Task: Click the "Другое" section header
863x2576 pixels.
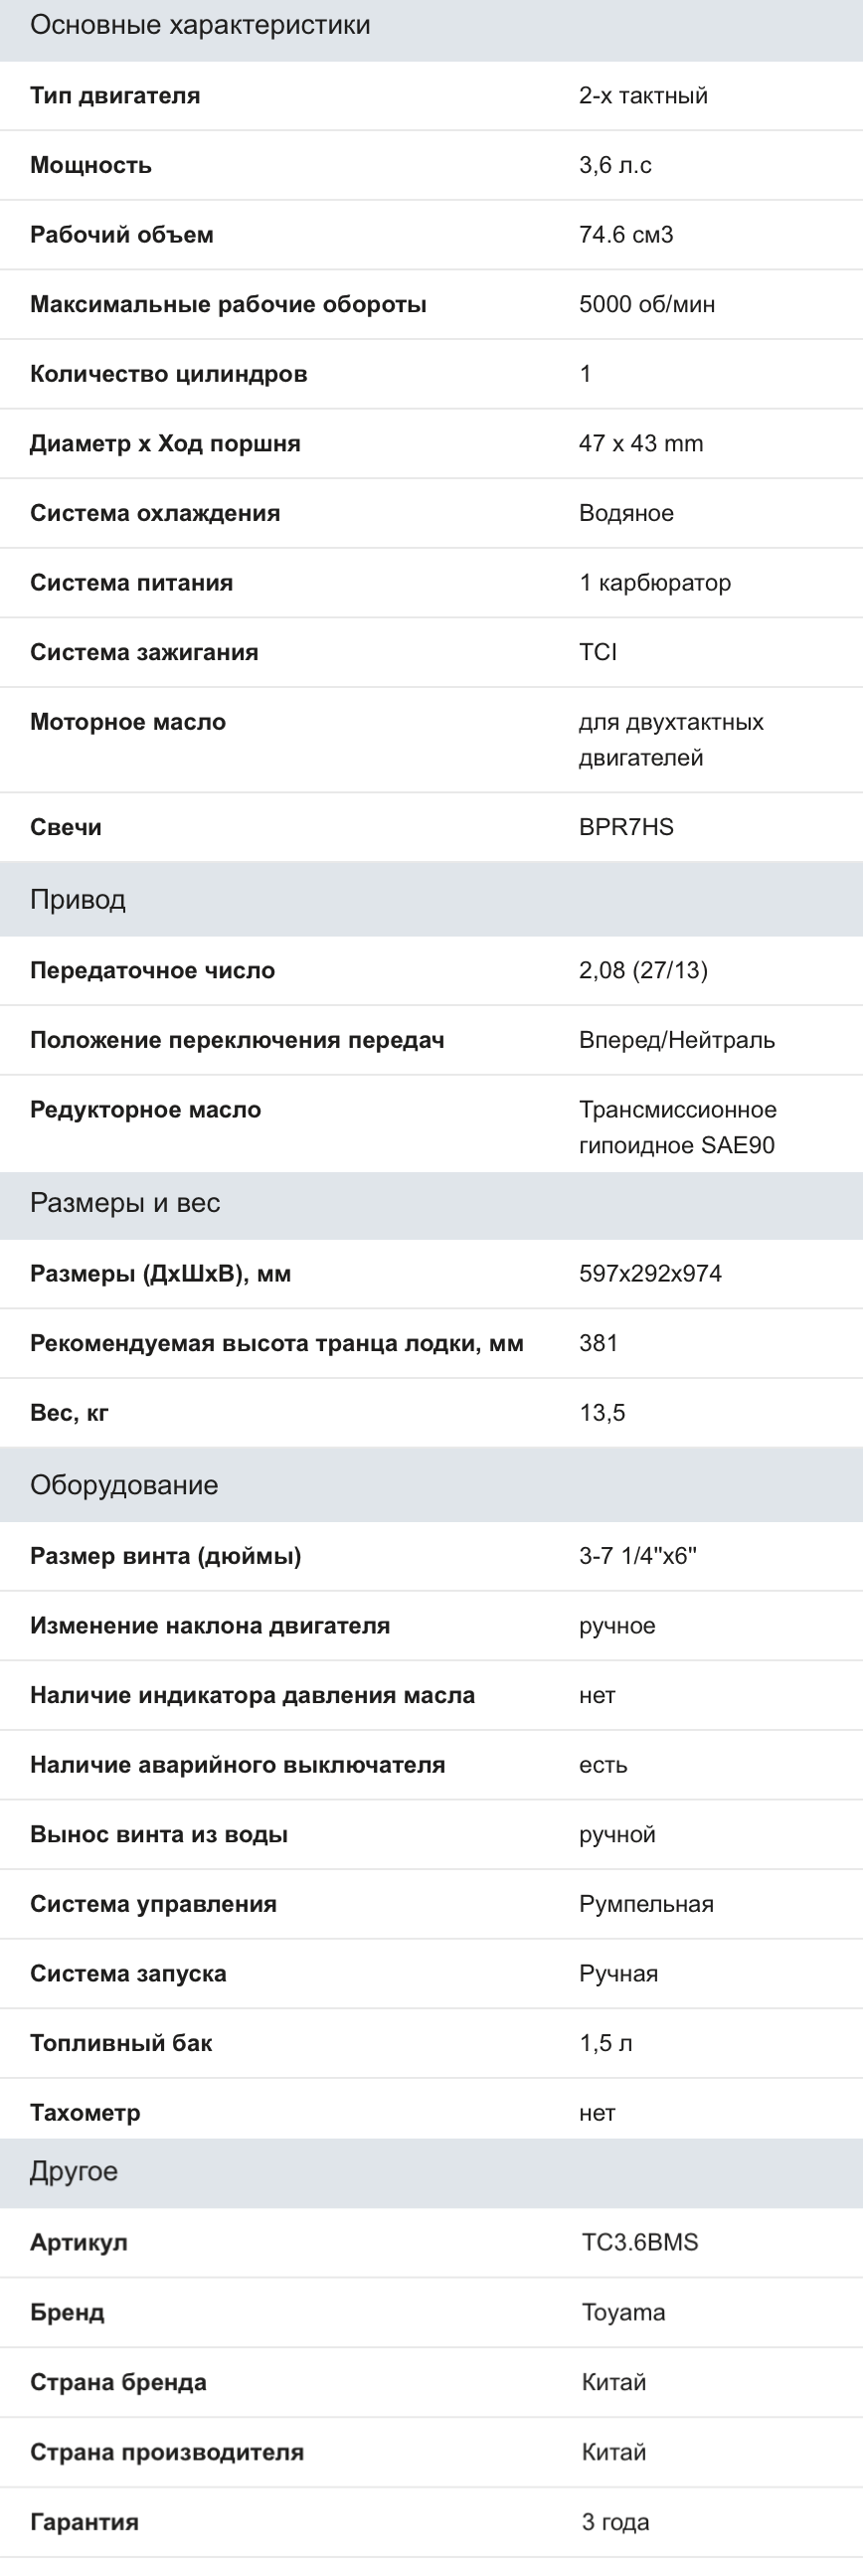Action: tap(74, 2171)
